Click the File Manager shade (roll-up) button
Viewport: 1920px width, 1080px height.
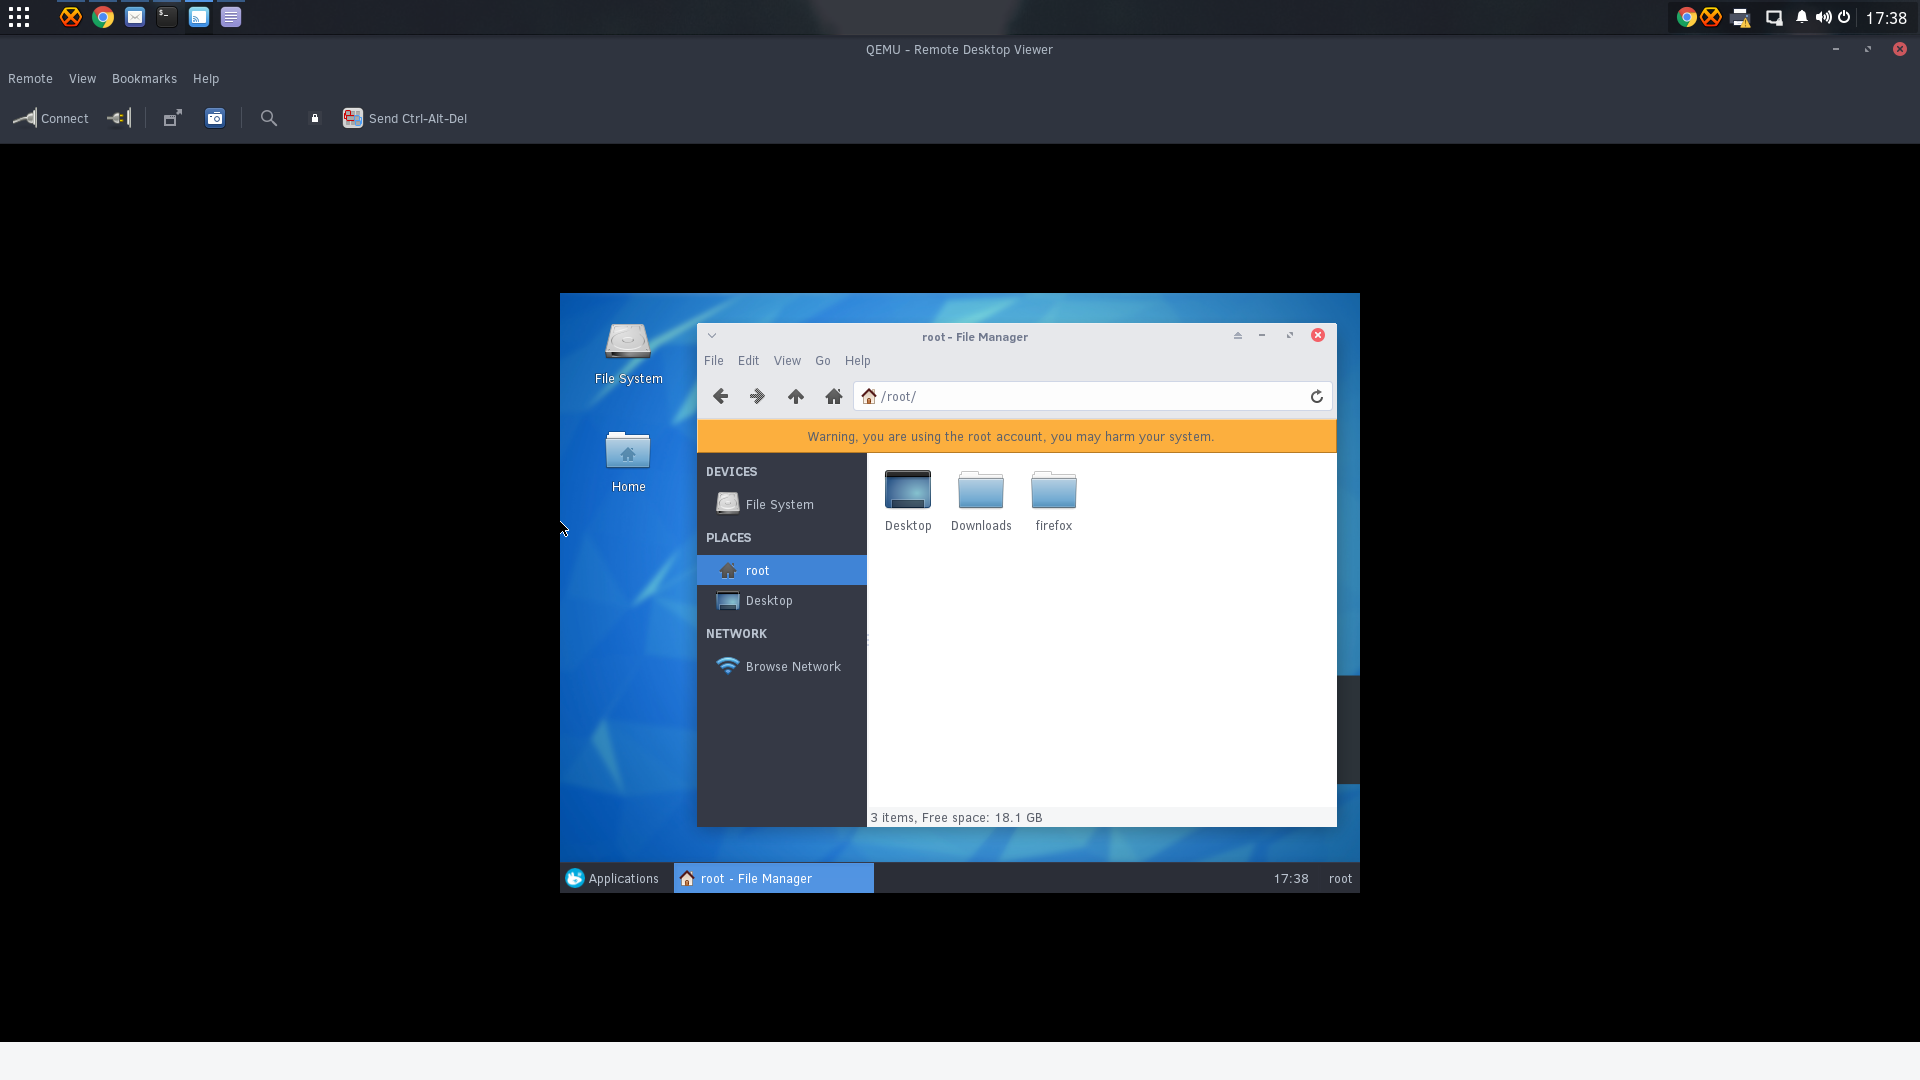1238,336
